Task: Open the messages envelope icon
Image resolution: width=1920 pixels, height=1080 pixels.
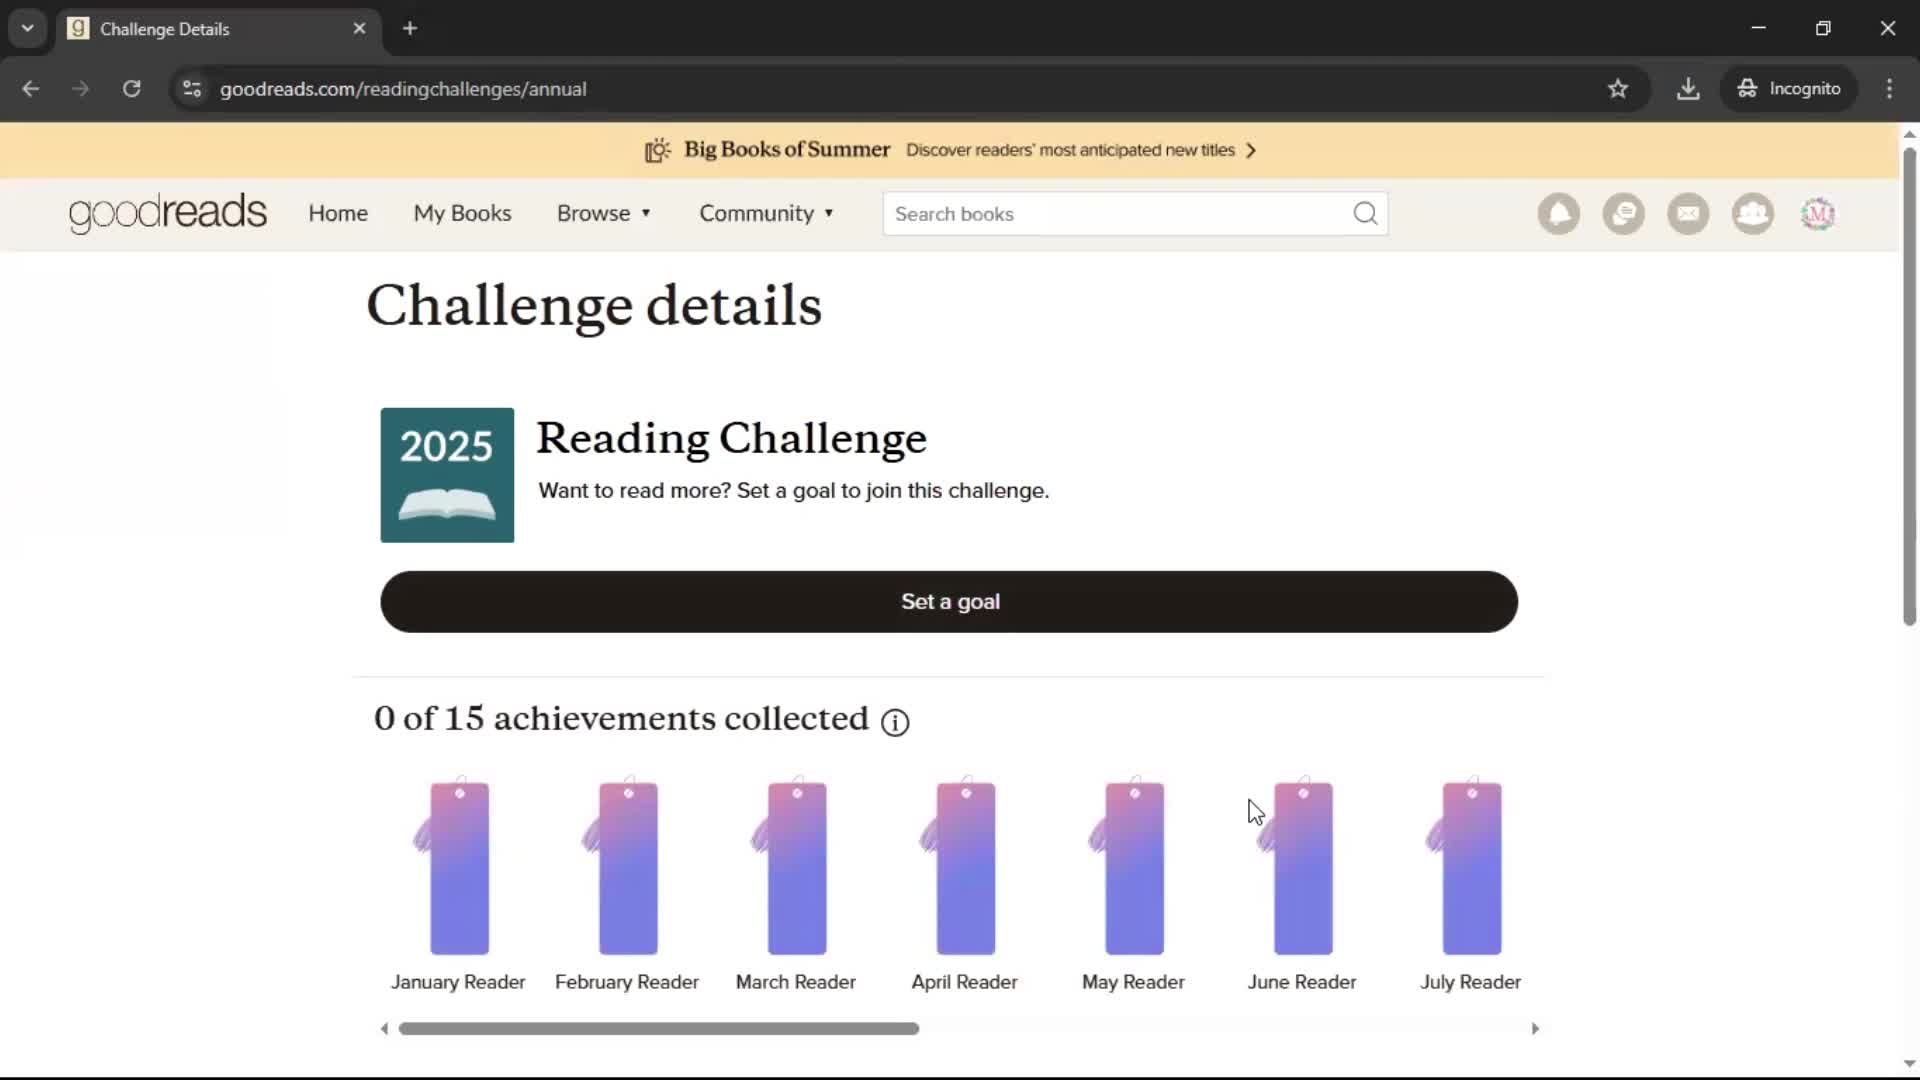Action: click(1688, 214)
